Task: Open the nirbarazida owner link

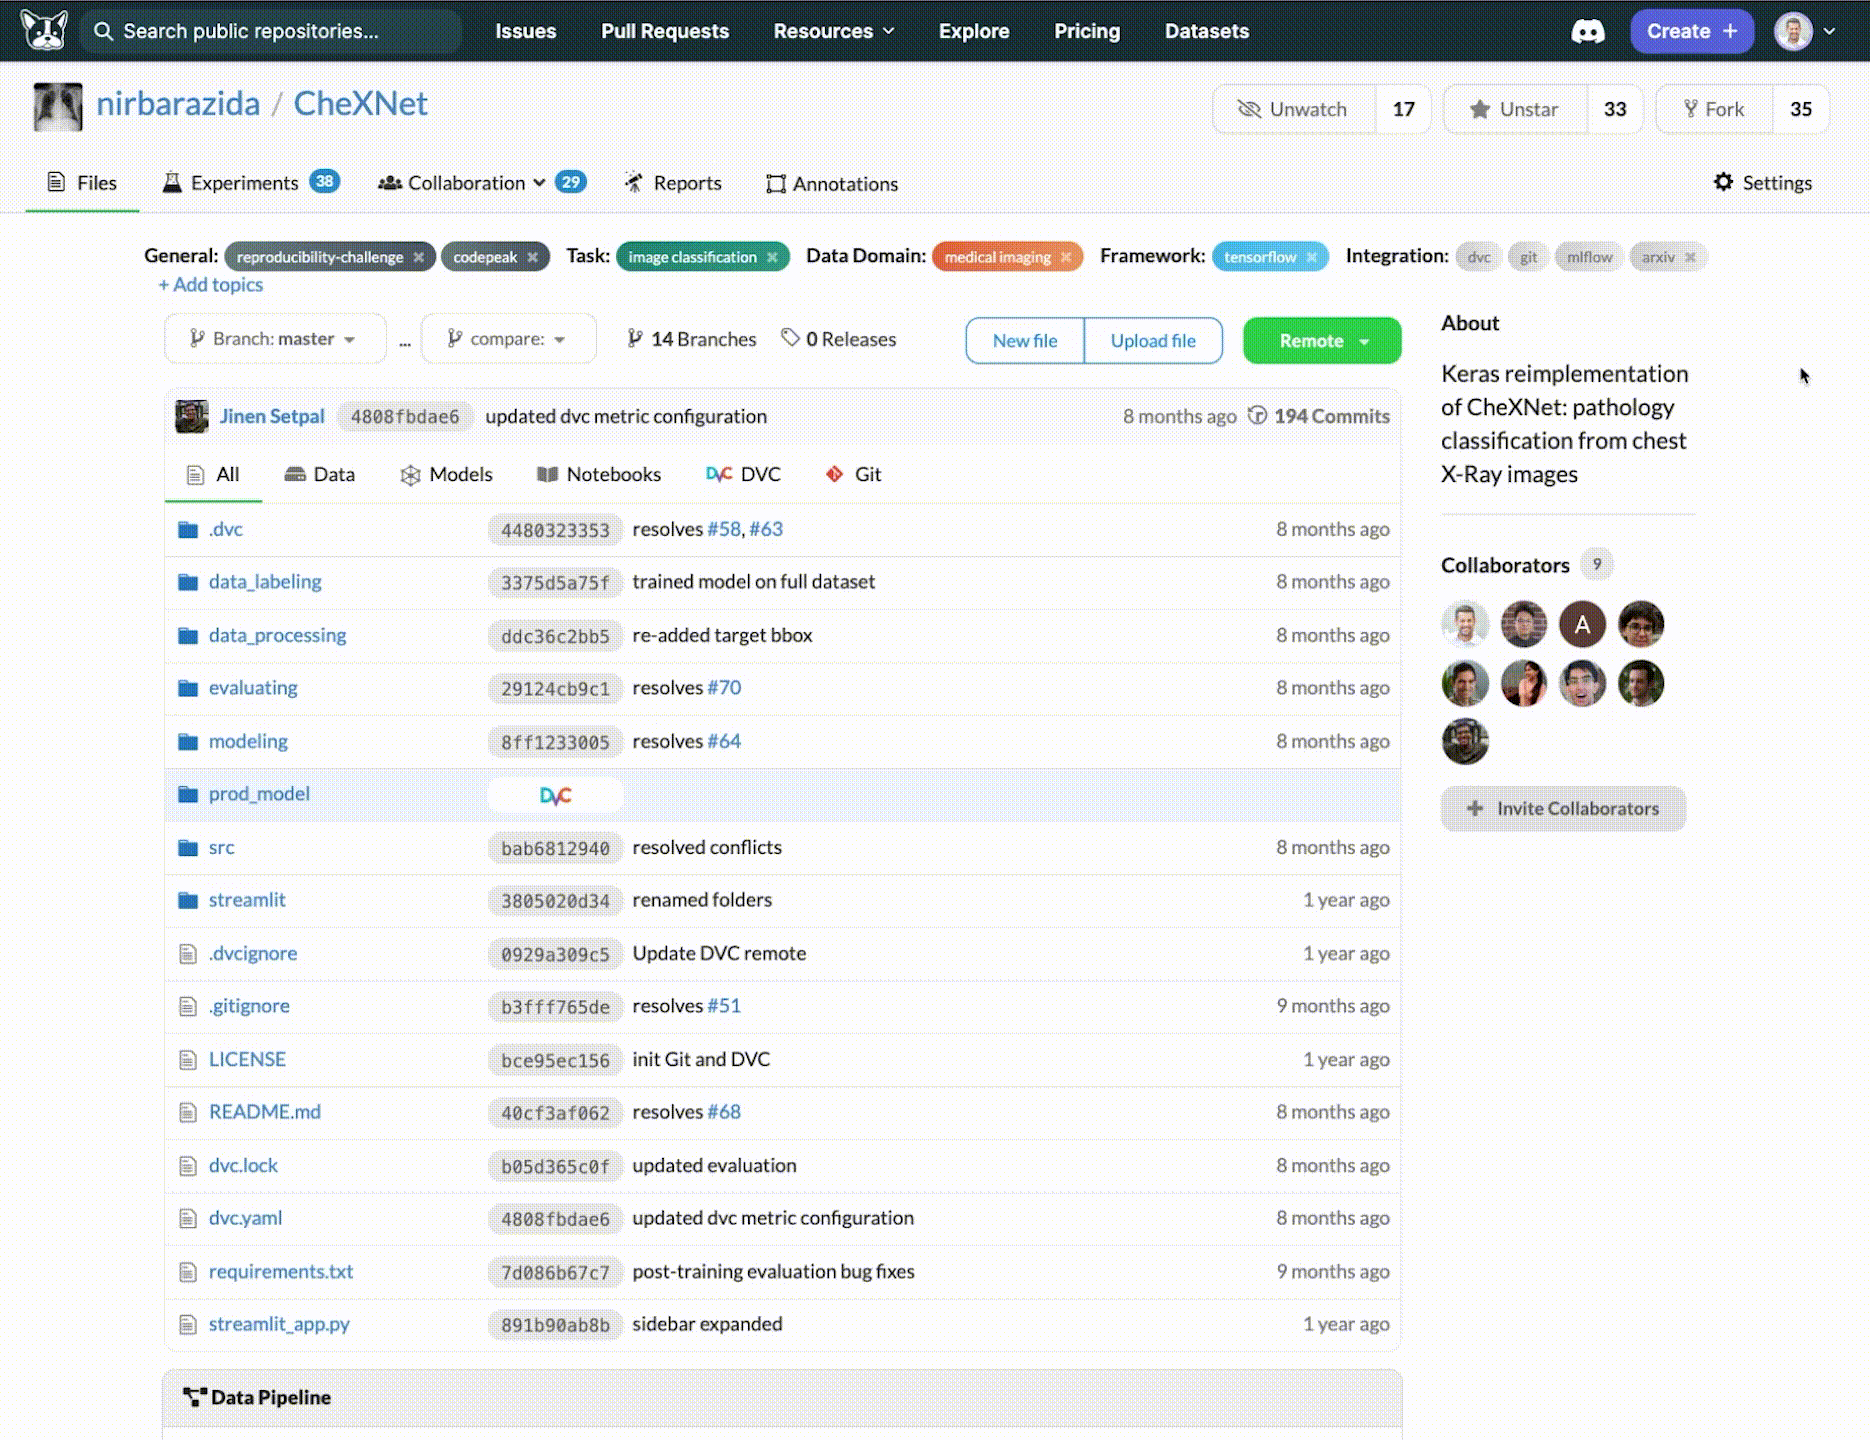Action: pos(178,104)
